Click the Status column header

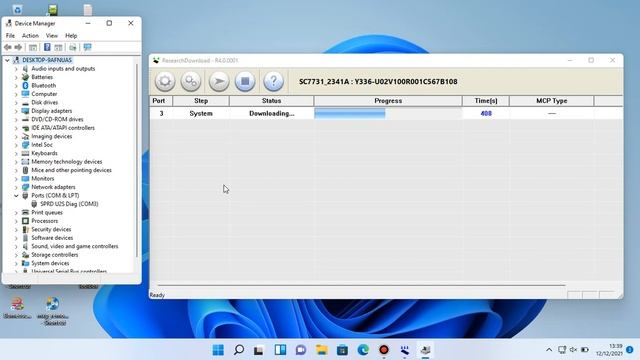point(271,101)
